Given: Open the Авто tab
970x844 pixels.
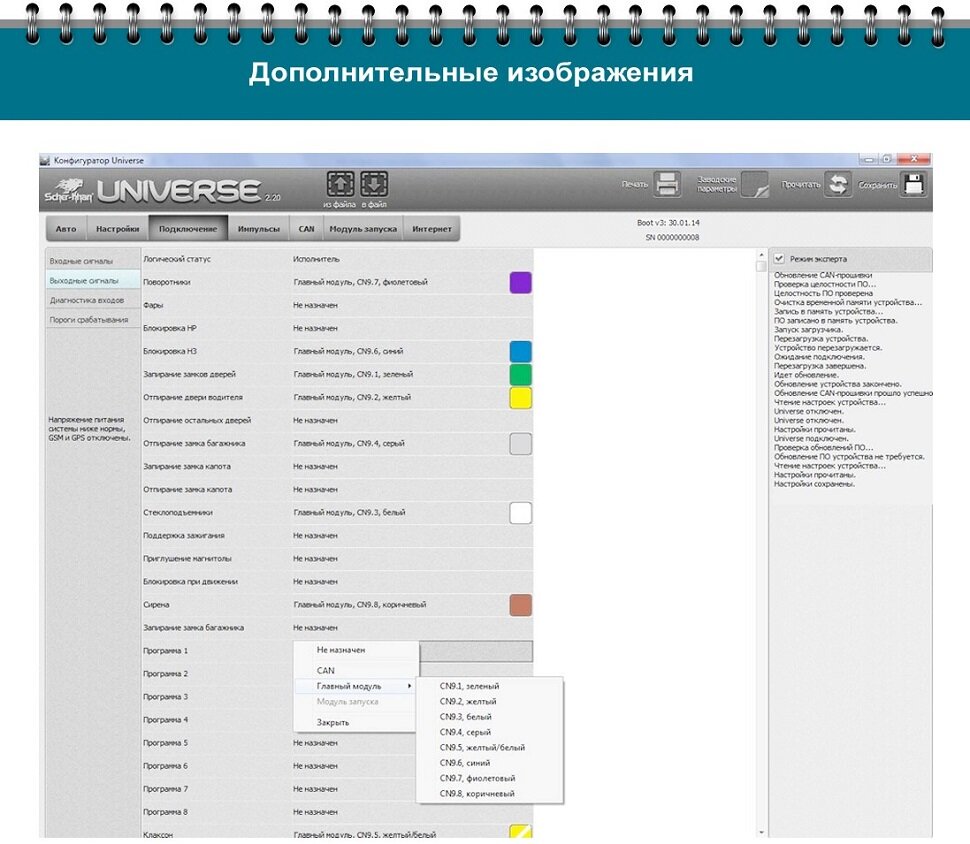Looking at the screenshot, I should point(66,229).
